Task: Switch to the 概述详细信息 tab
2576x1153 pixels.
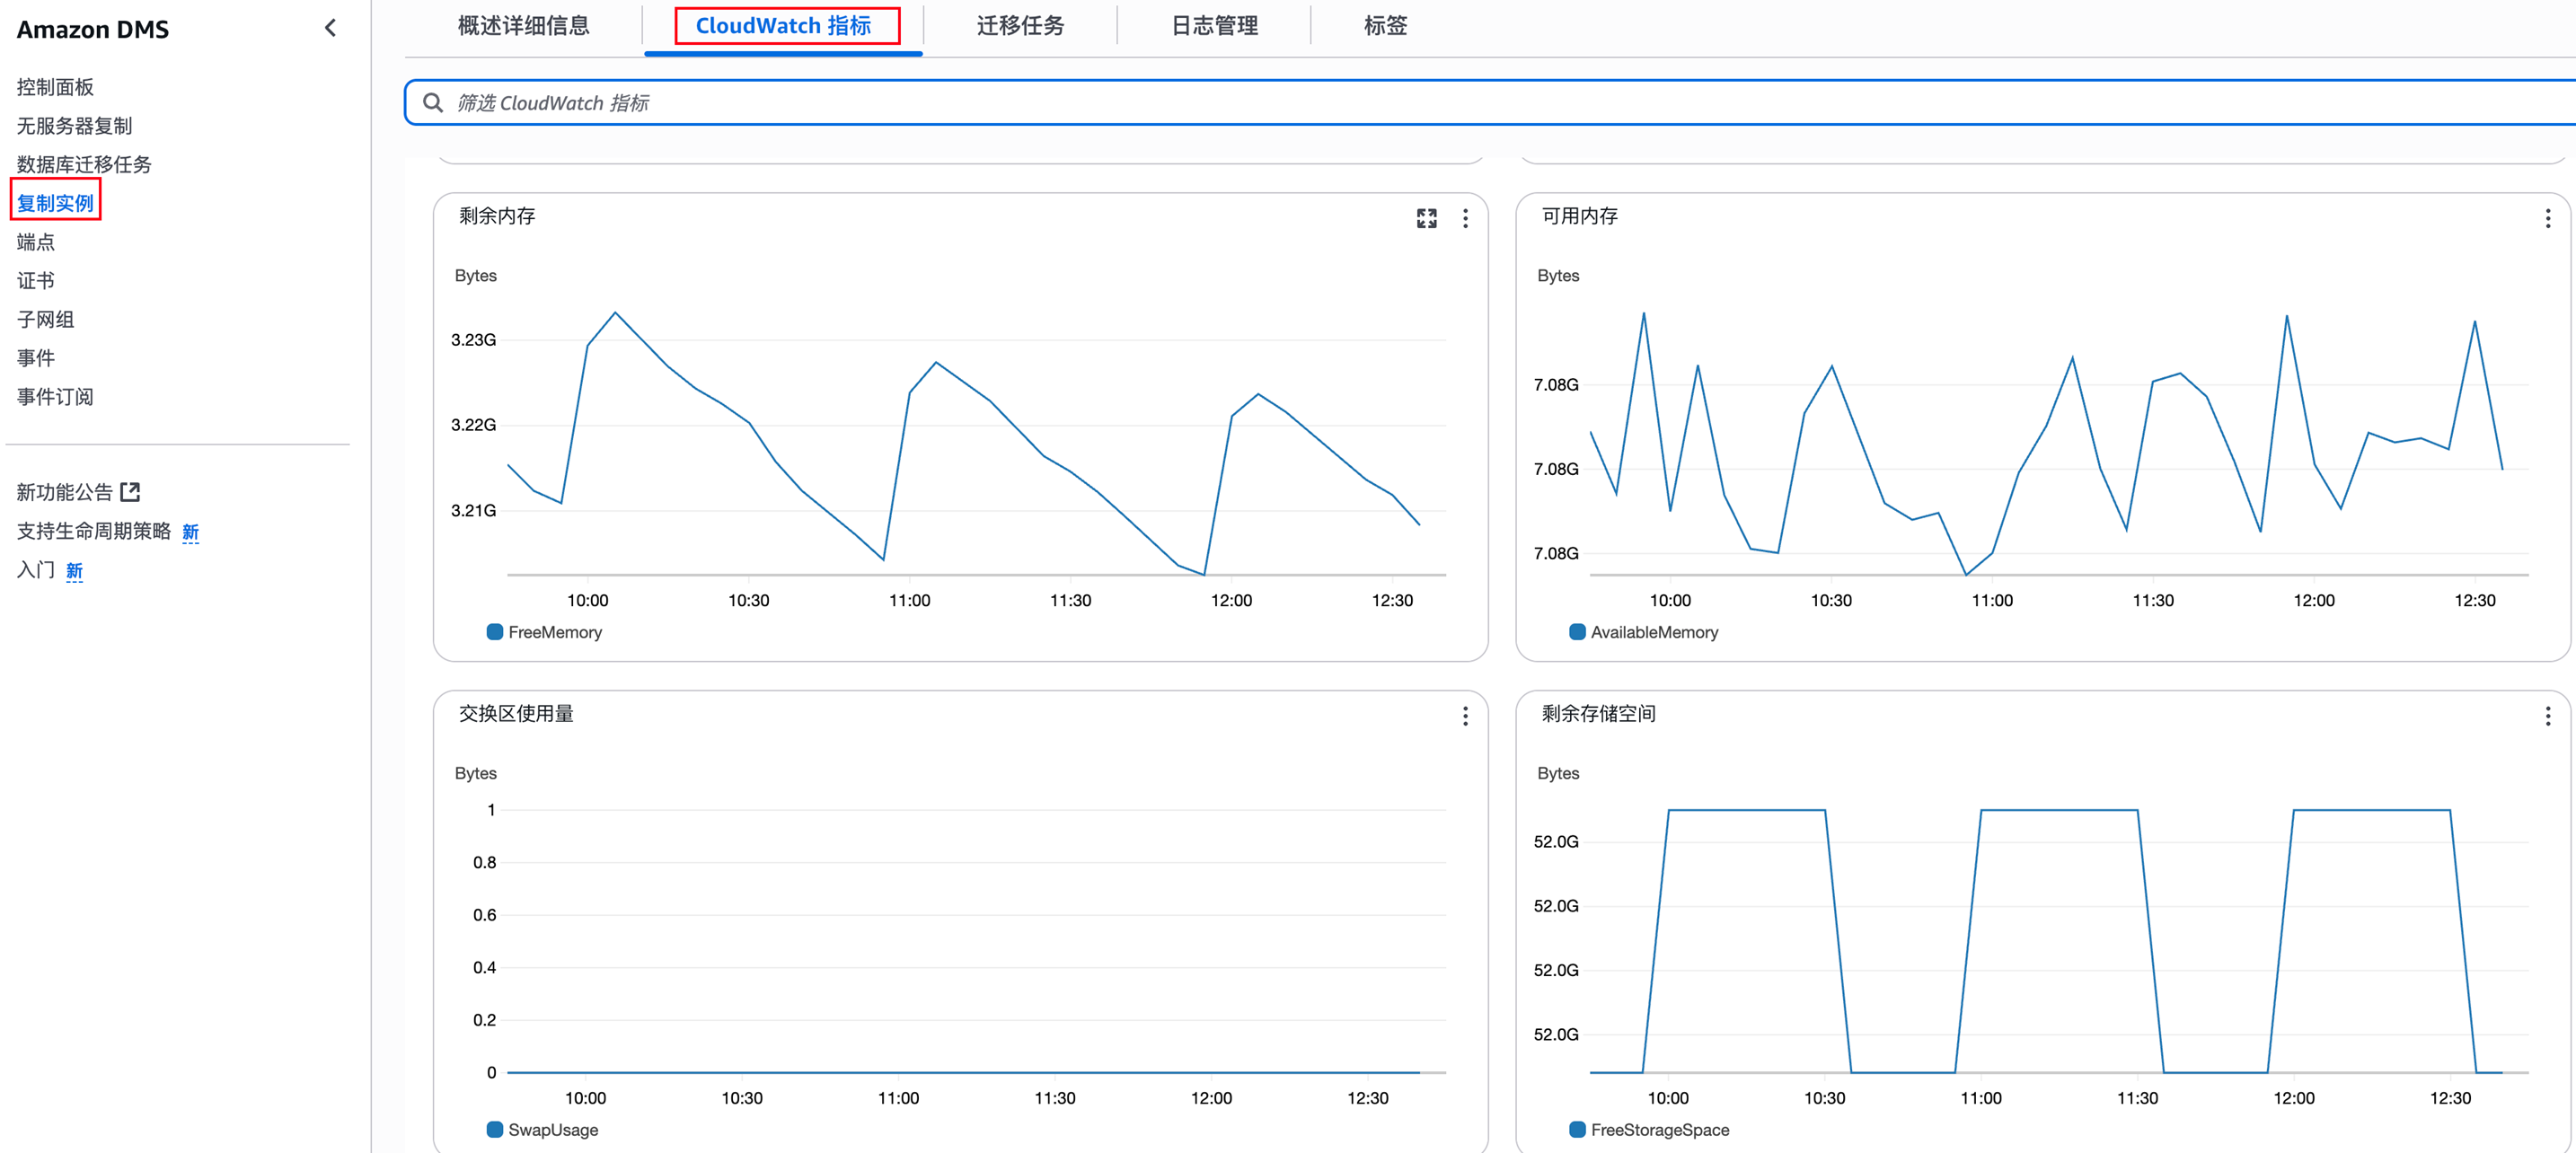Action: click(523, 26)
